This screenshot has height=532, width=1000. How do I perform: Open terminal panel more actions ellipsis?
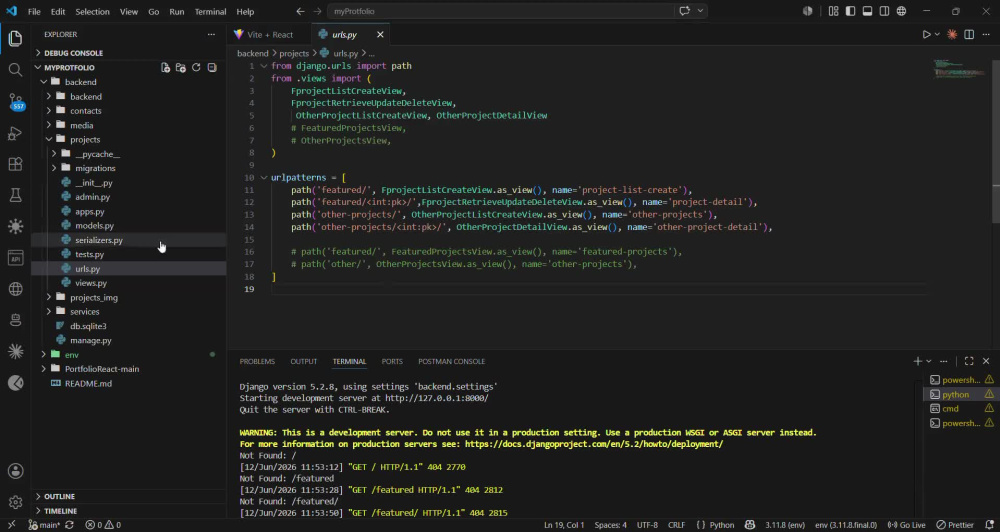pos(944,361)
